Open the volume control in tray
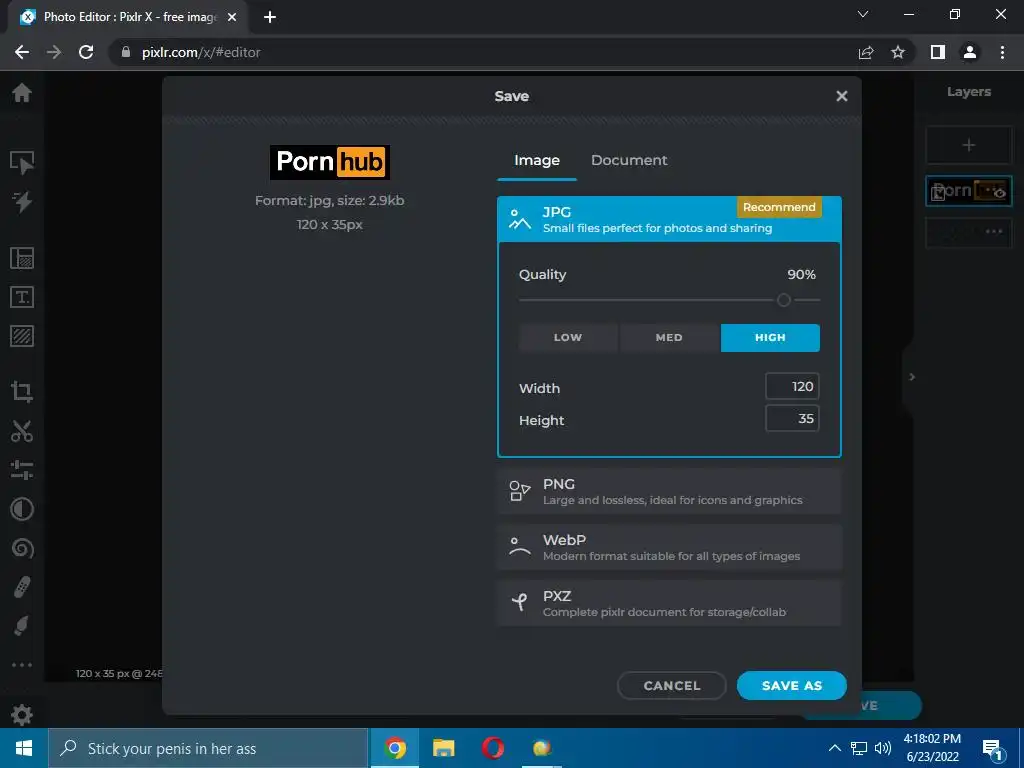Viewport: 1024px width, 768px height. tap(883, 748)
